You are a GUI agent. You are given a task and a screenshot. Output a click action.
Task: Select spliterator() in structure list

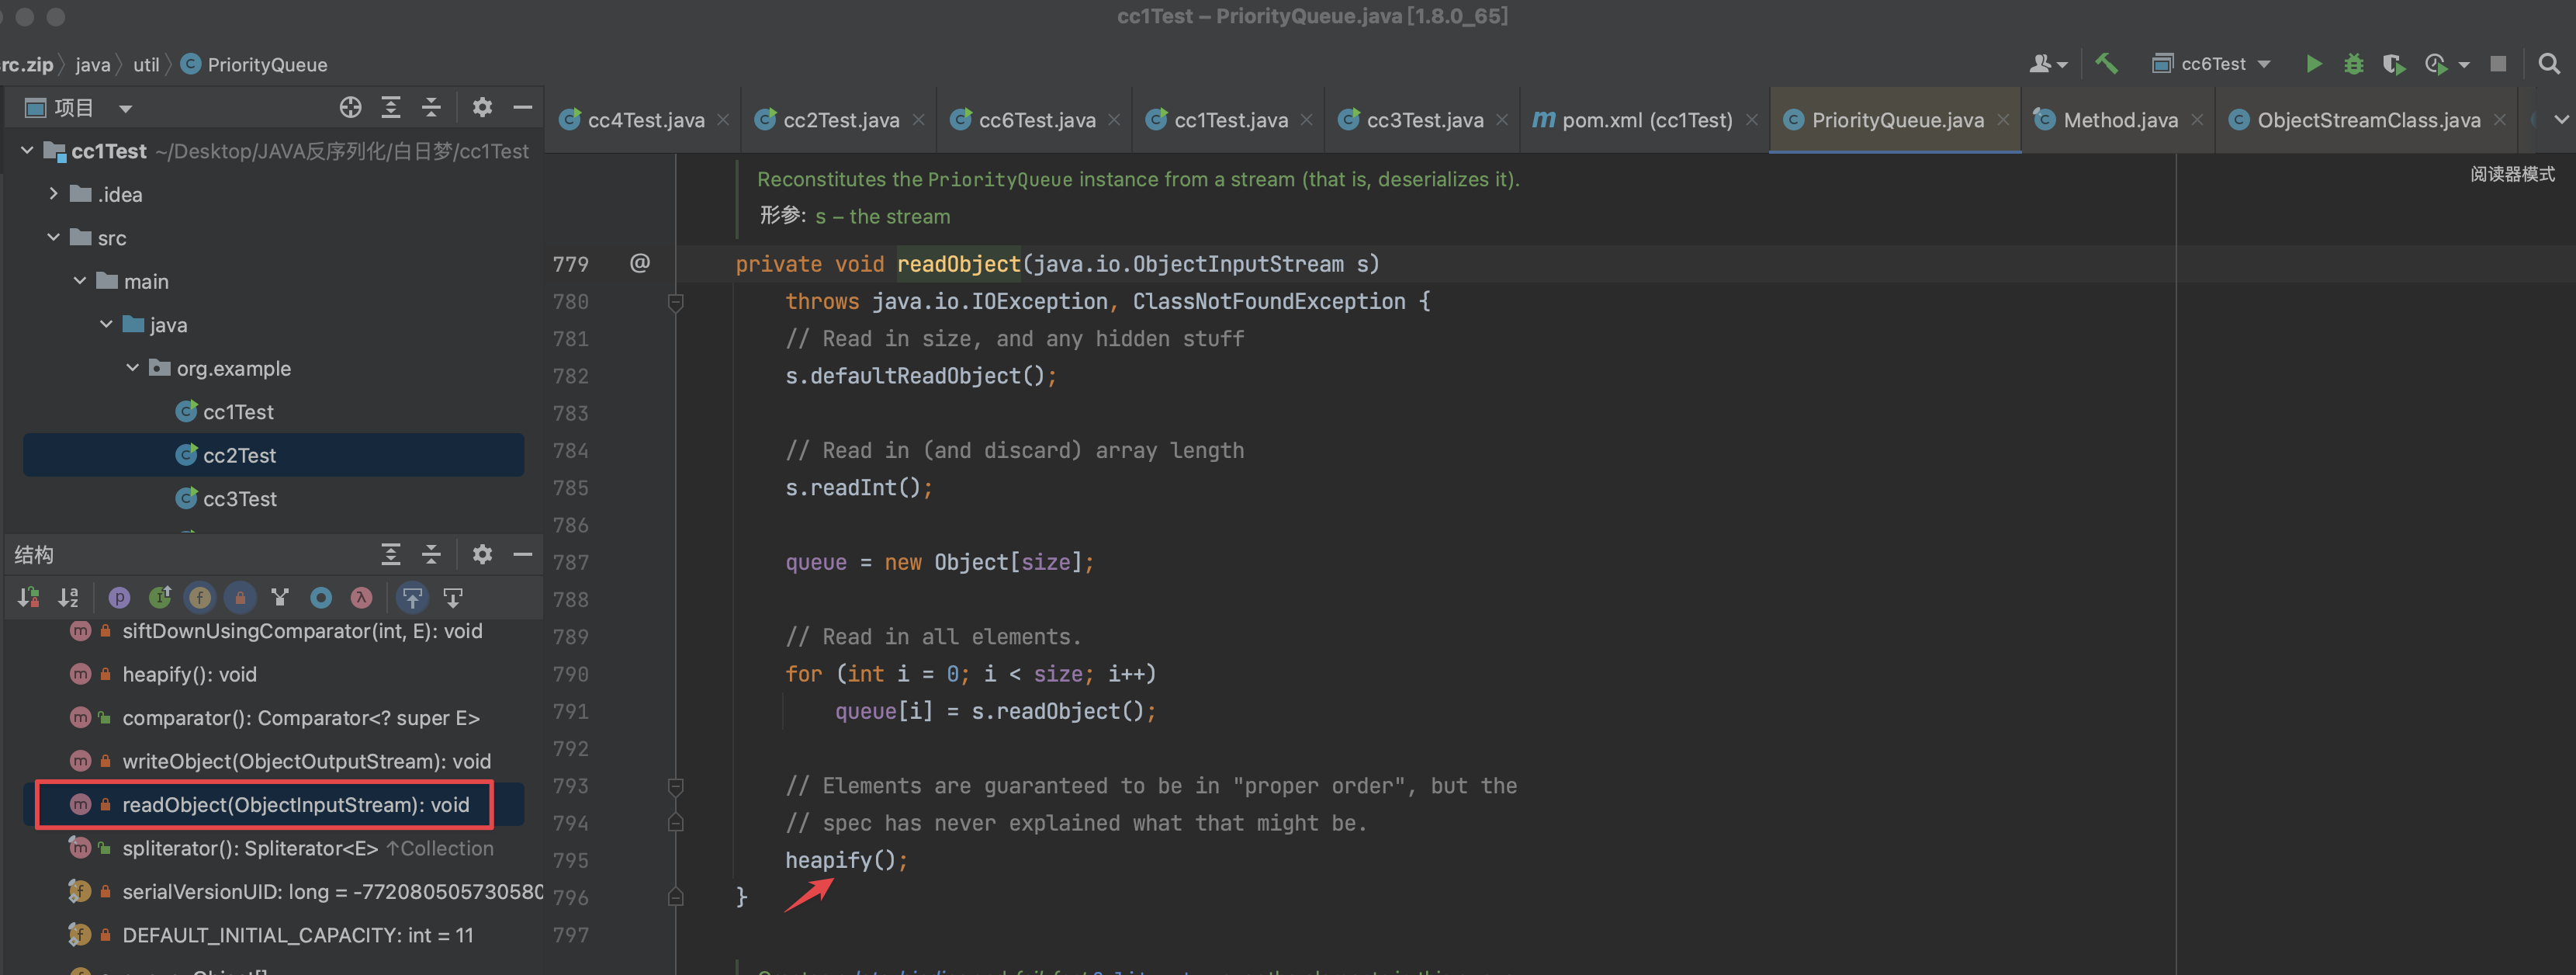[250, 849]
